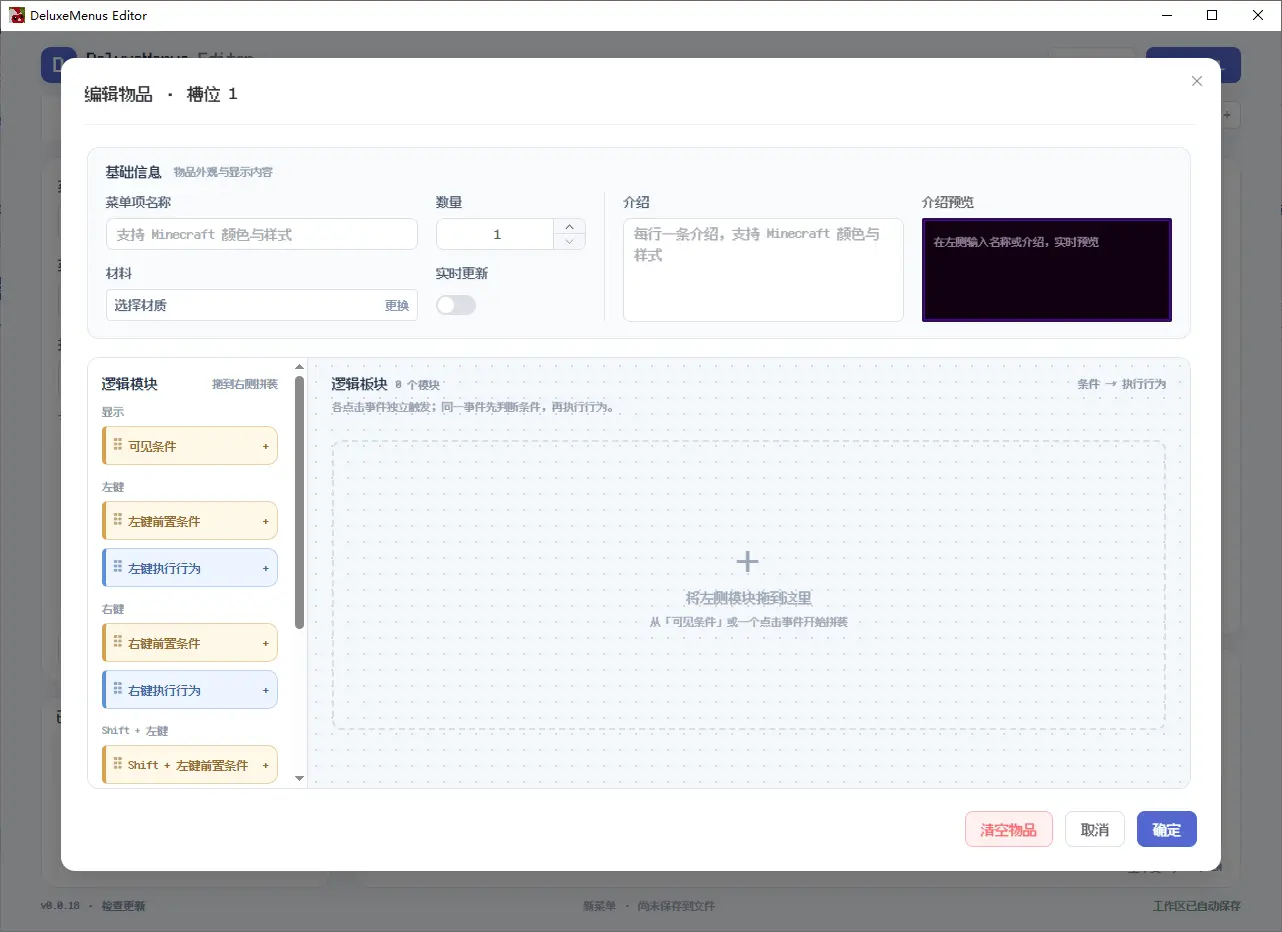Click the plus icon on Shift + 左键前置条件
Image resolution: width=1282 pixels, height=932 pixels.
(x=266, y=765)
